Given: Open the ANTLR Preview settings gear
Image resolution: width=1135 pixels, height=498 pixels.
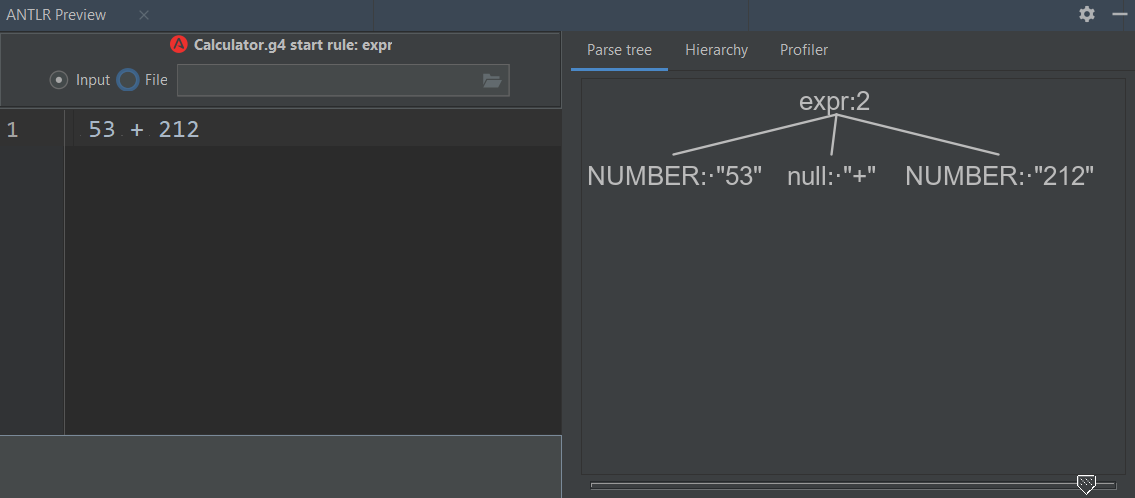Looking at the screenshot, I should coord(1087,14).
